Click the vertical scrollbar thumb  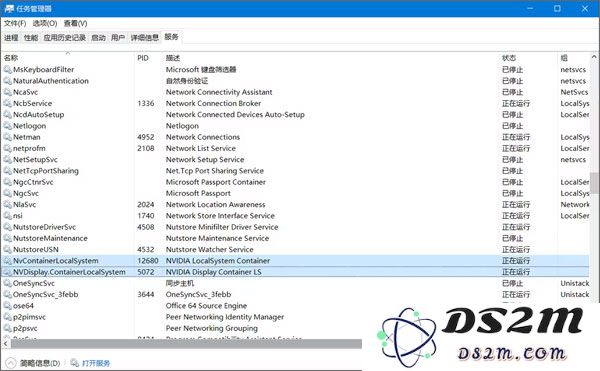594,183
